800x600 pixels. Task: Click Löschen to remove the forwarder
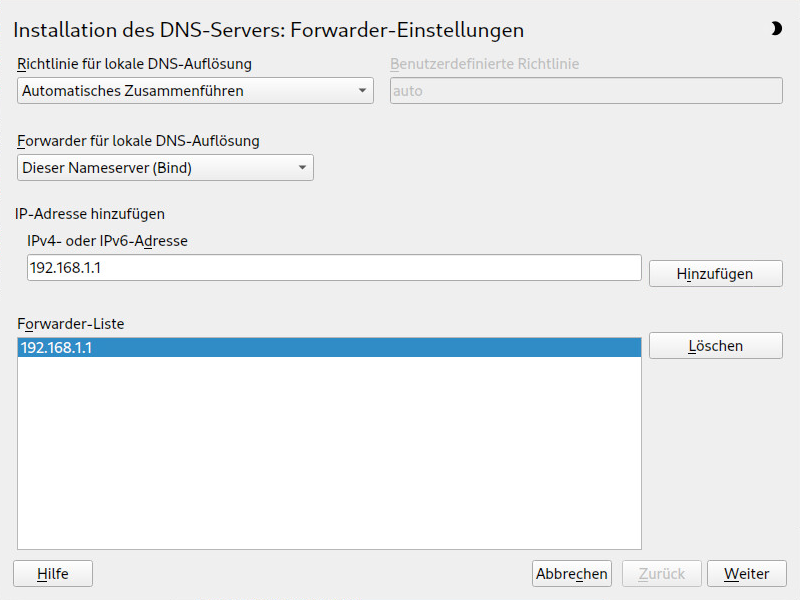(x=715, y=346)
